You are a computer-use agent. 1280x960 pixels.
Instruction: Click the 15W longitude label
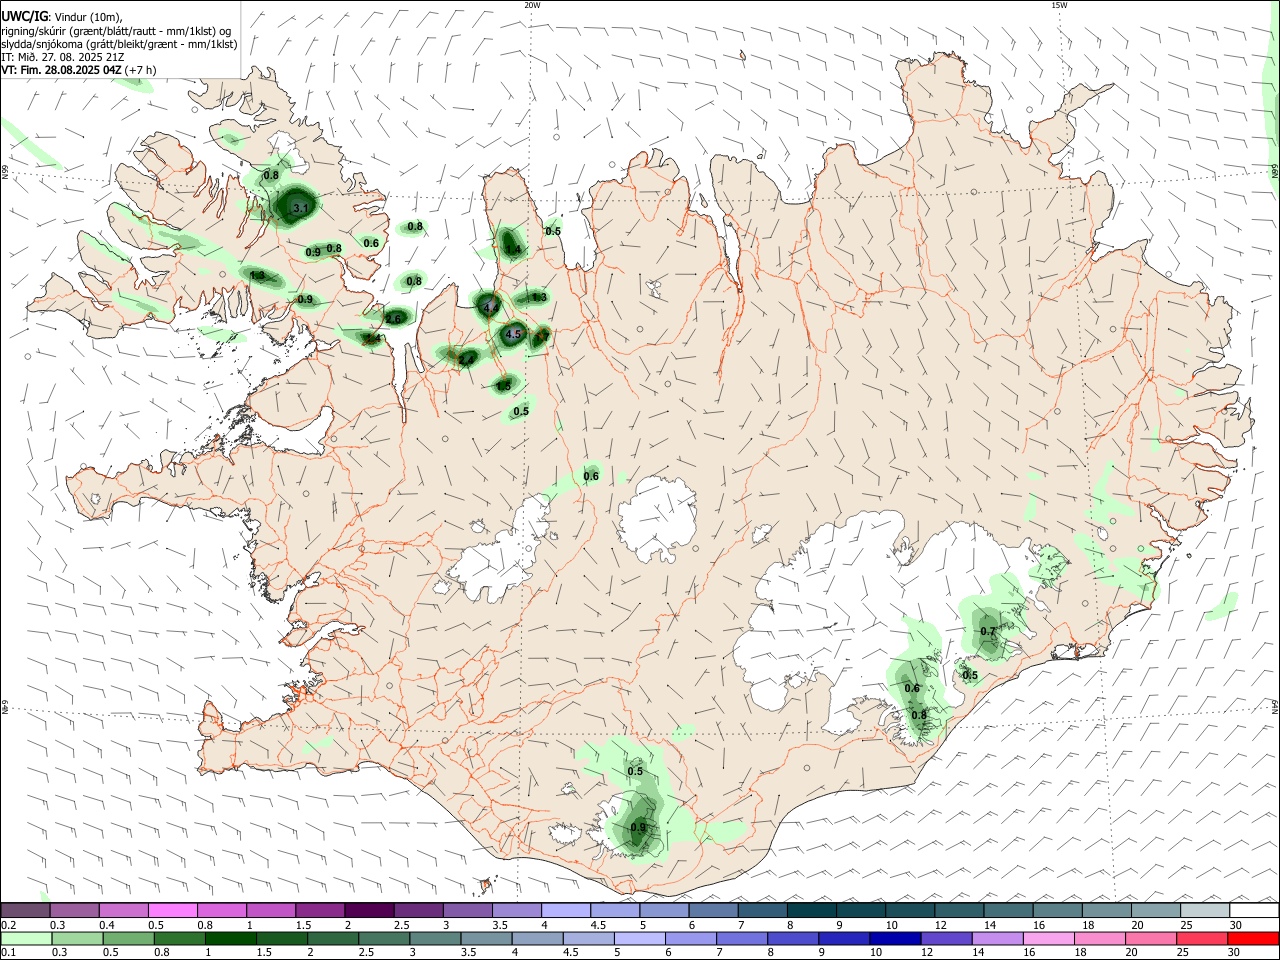(1059, 5)
